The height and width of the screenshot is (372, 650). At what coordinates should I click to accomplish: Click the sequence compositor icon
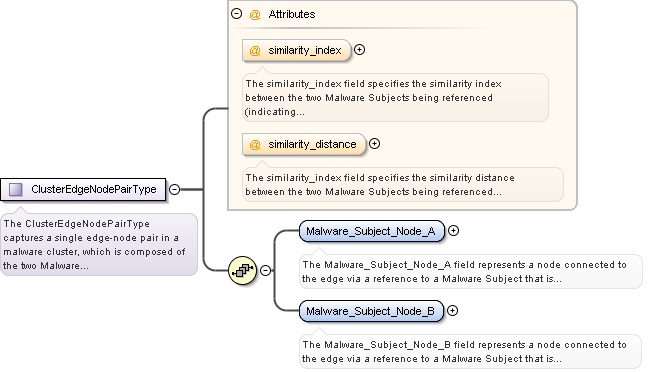point(243,270)
